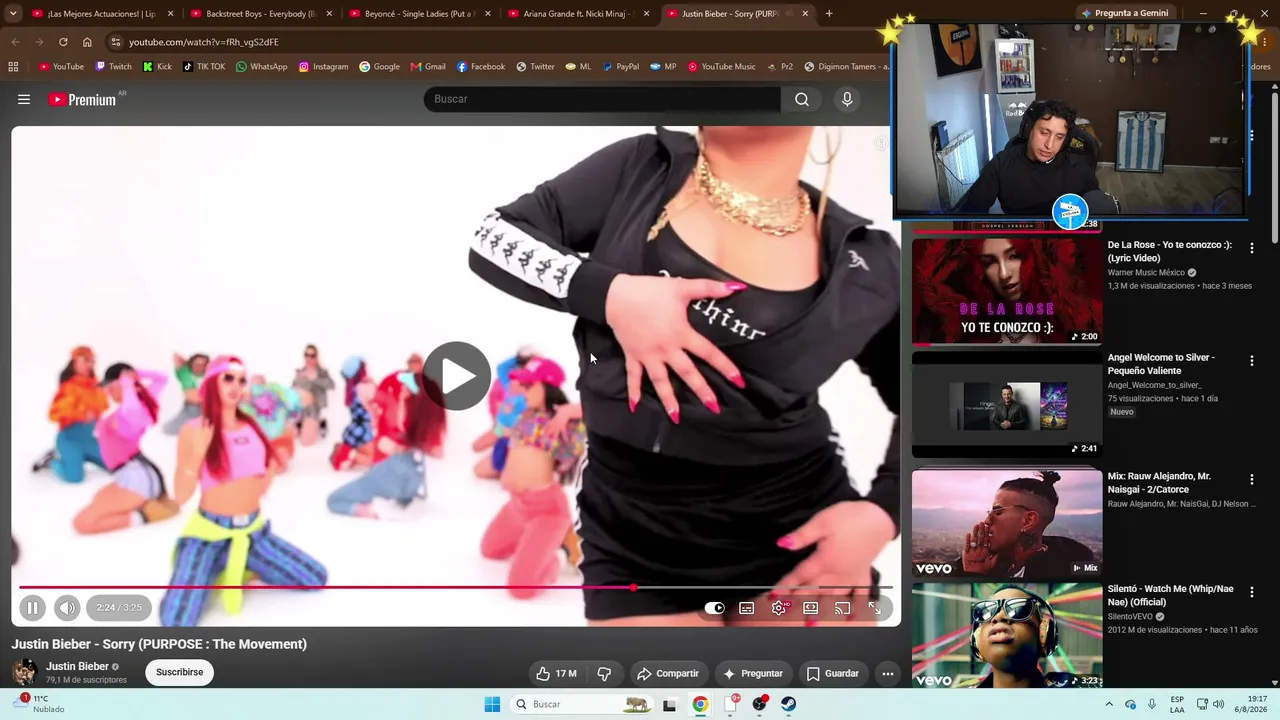Subscribe using the Suscribirse button

(180, 672)
